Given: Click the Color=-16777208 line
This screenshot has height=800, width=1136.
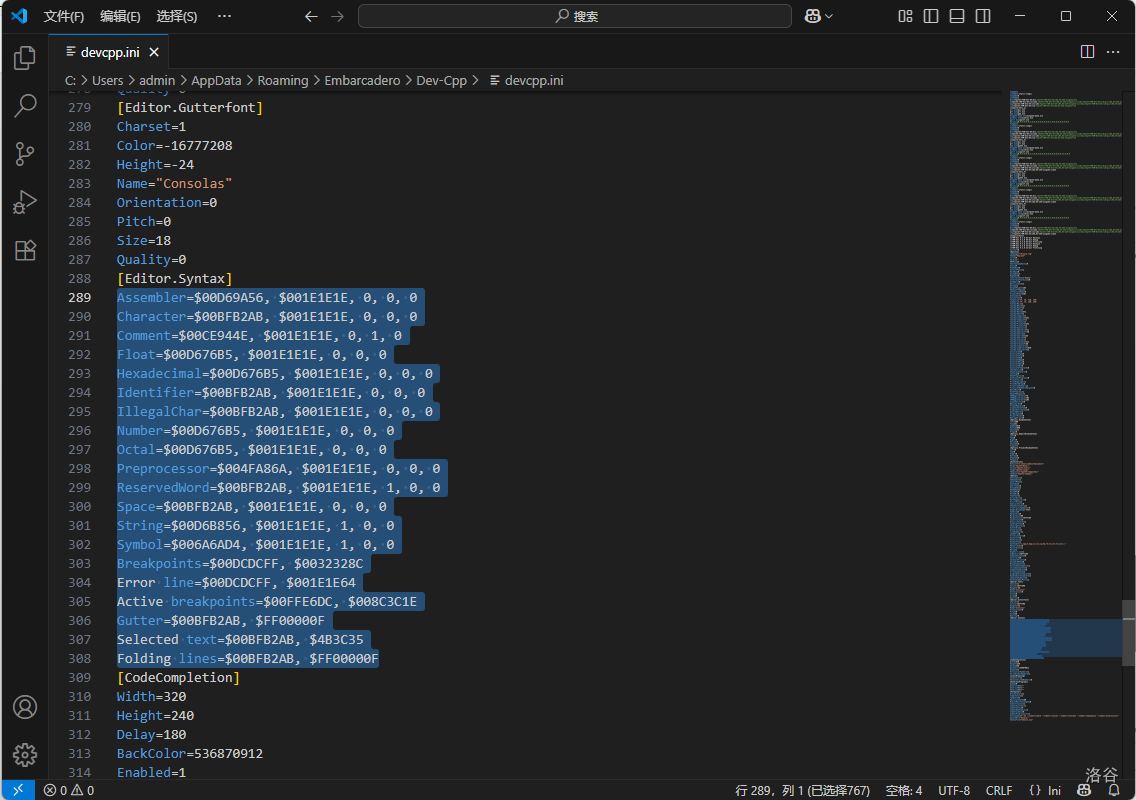Looking at the screenshot, I should (x=175, y=146).
